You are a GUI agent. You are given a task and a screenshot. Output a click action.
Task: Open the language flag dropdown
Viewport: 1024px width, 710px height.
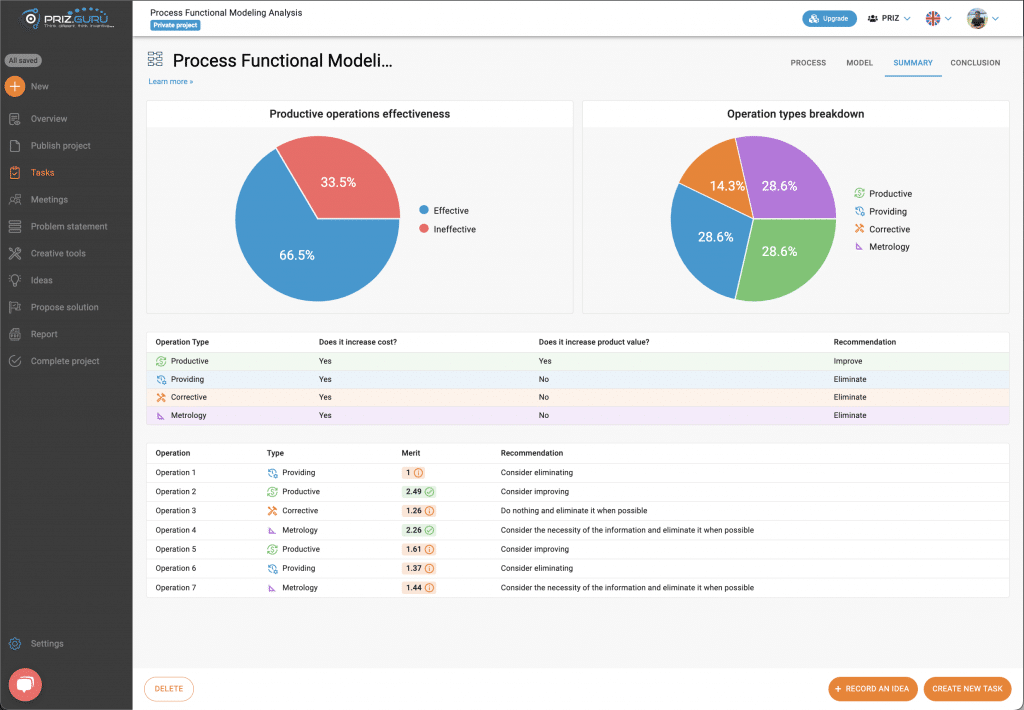(938, 18)
